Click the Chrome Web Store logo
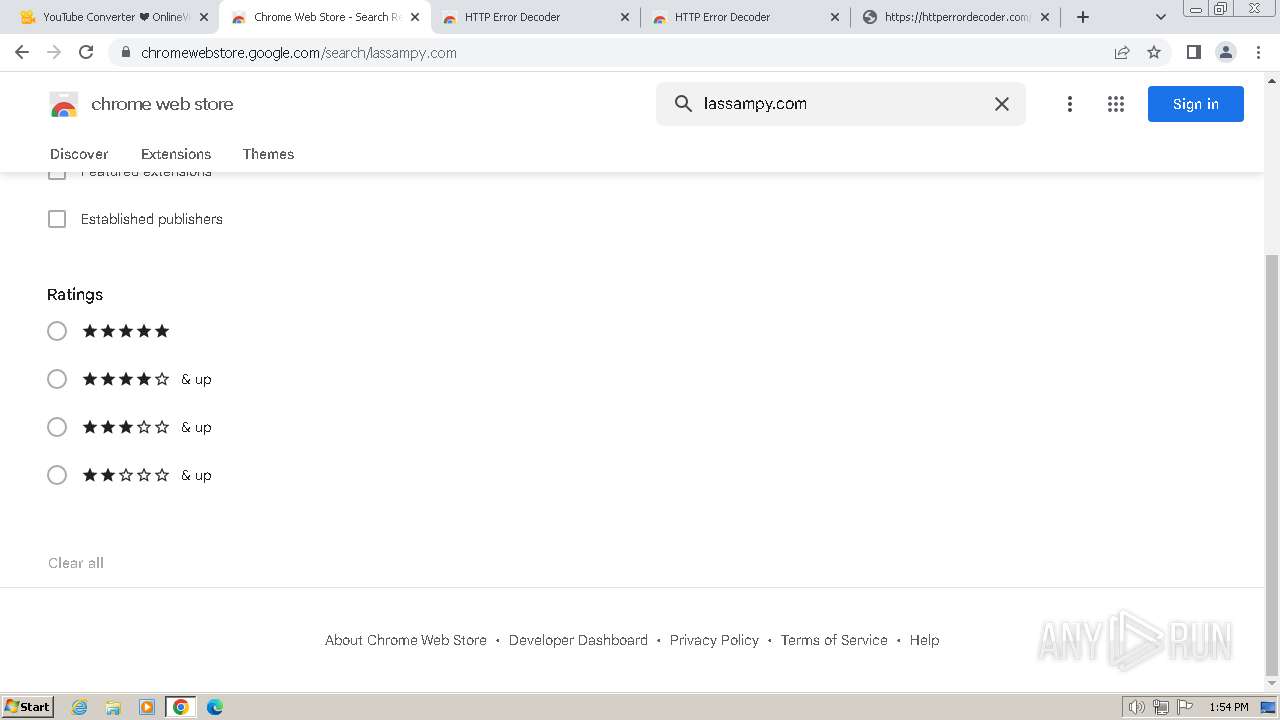This screenshot has width=1280, height=720. coord(64,104)
